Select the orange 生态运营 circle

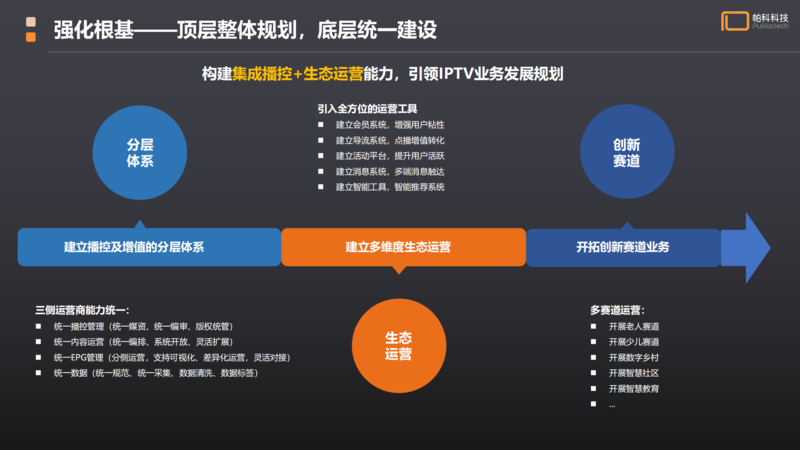coord(399,346)
